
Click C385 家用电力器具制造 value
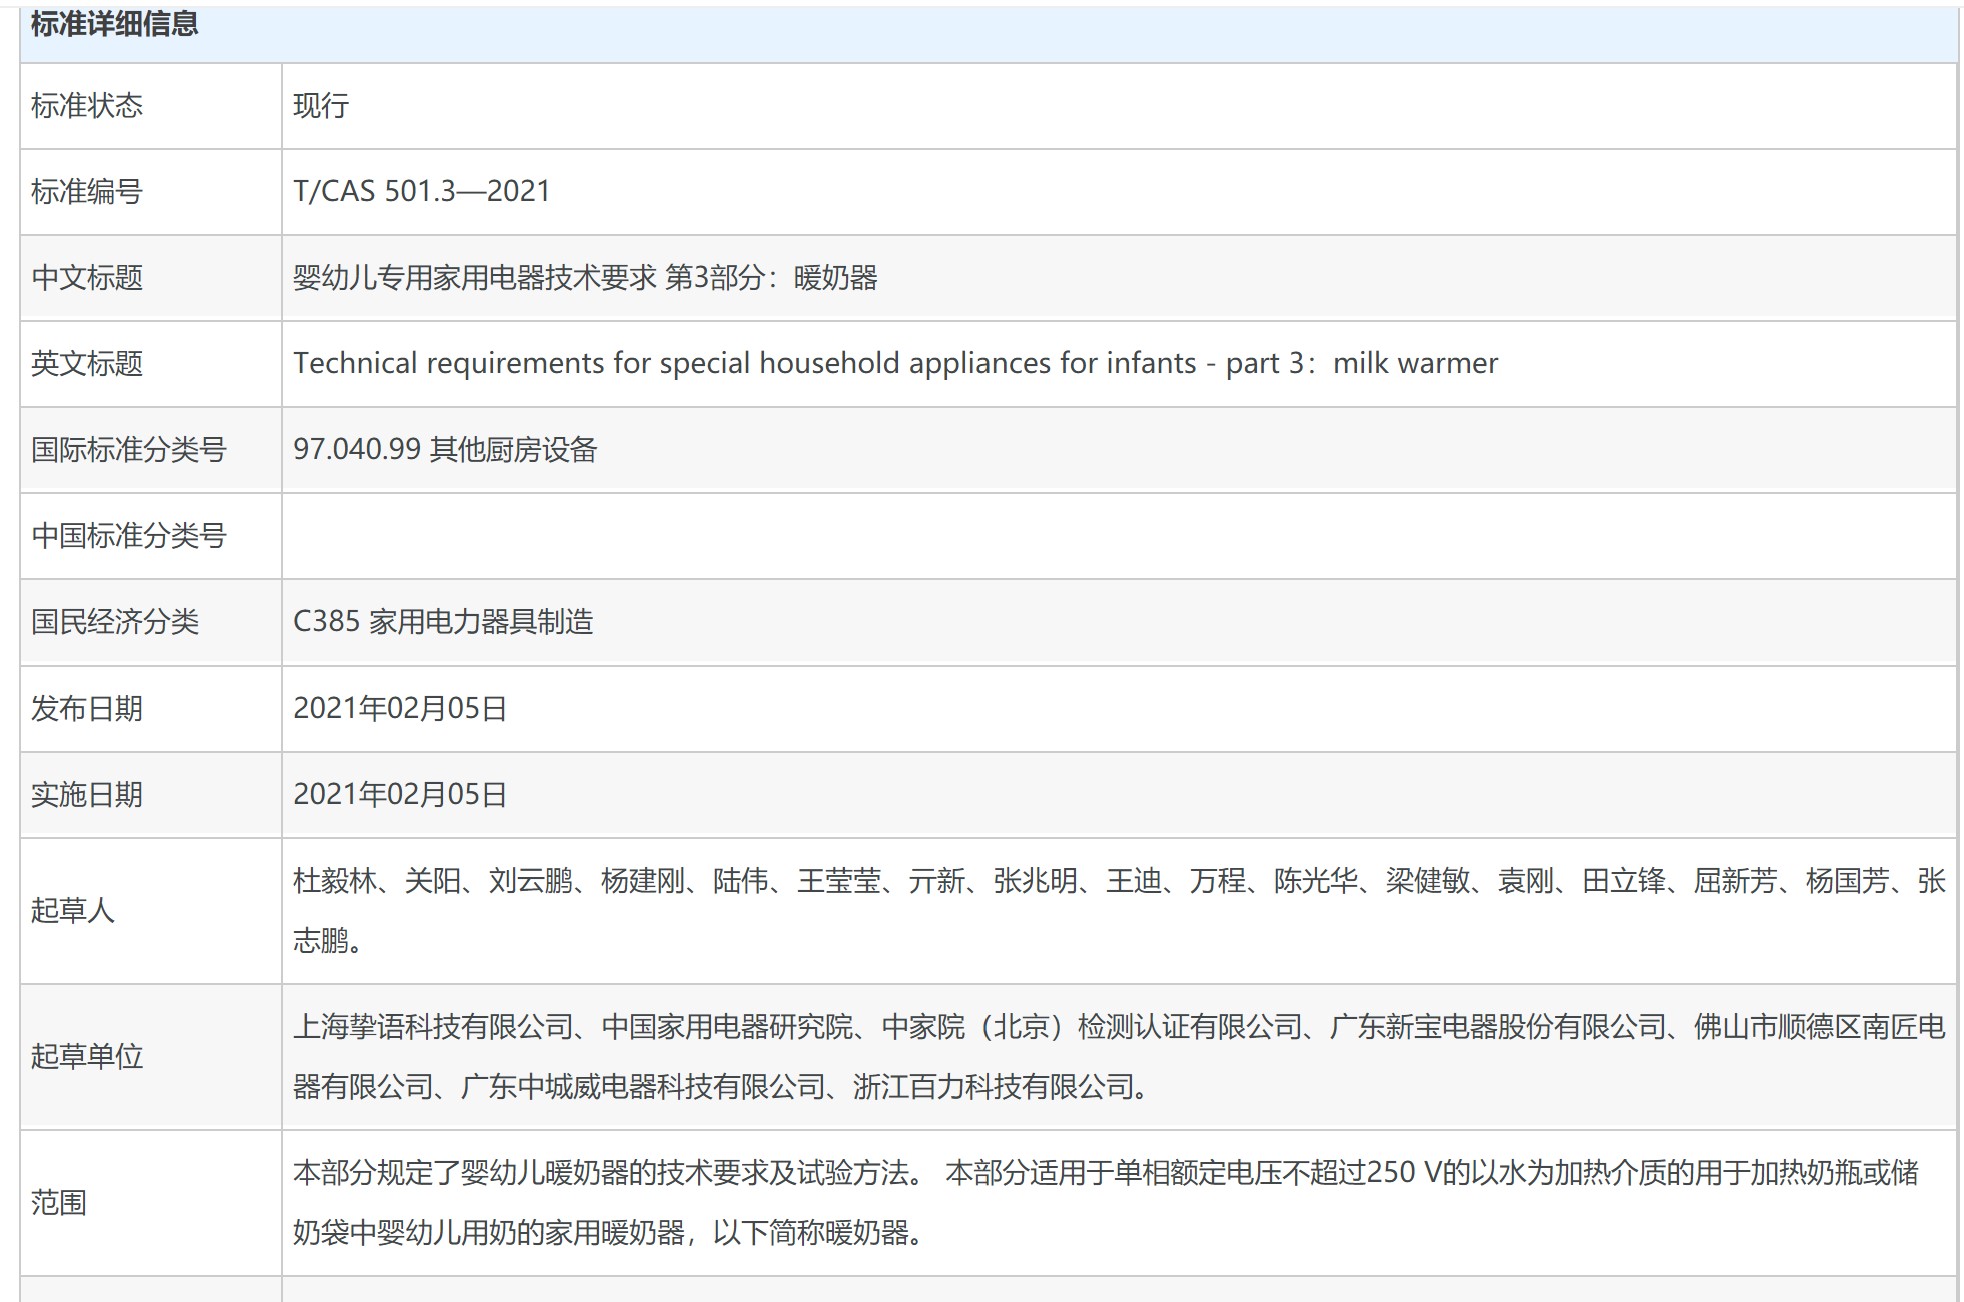(442, 622)
